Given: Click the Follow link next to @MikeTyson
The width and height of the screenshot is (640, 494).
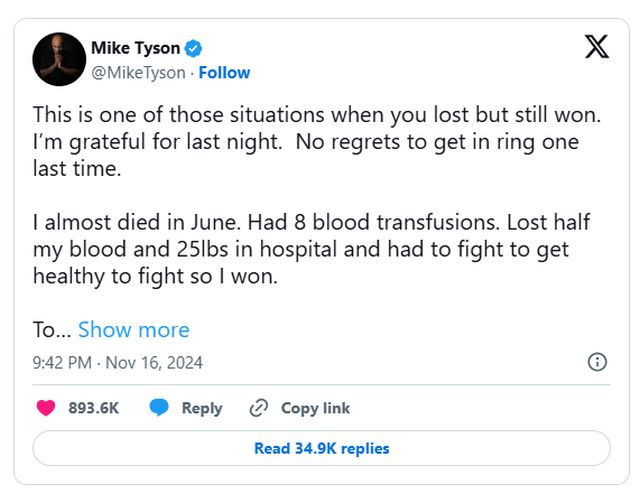Looking at the screenshot, I should coord(224,73).
